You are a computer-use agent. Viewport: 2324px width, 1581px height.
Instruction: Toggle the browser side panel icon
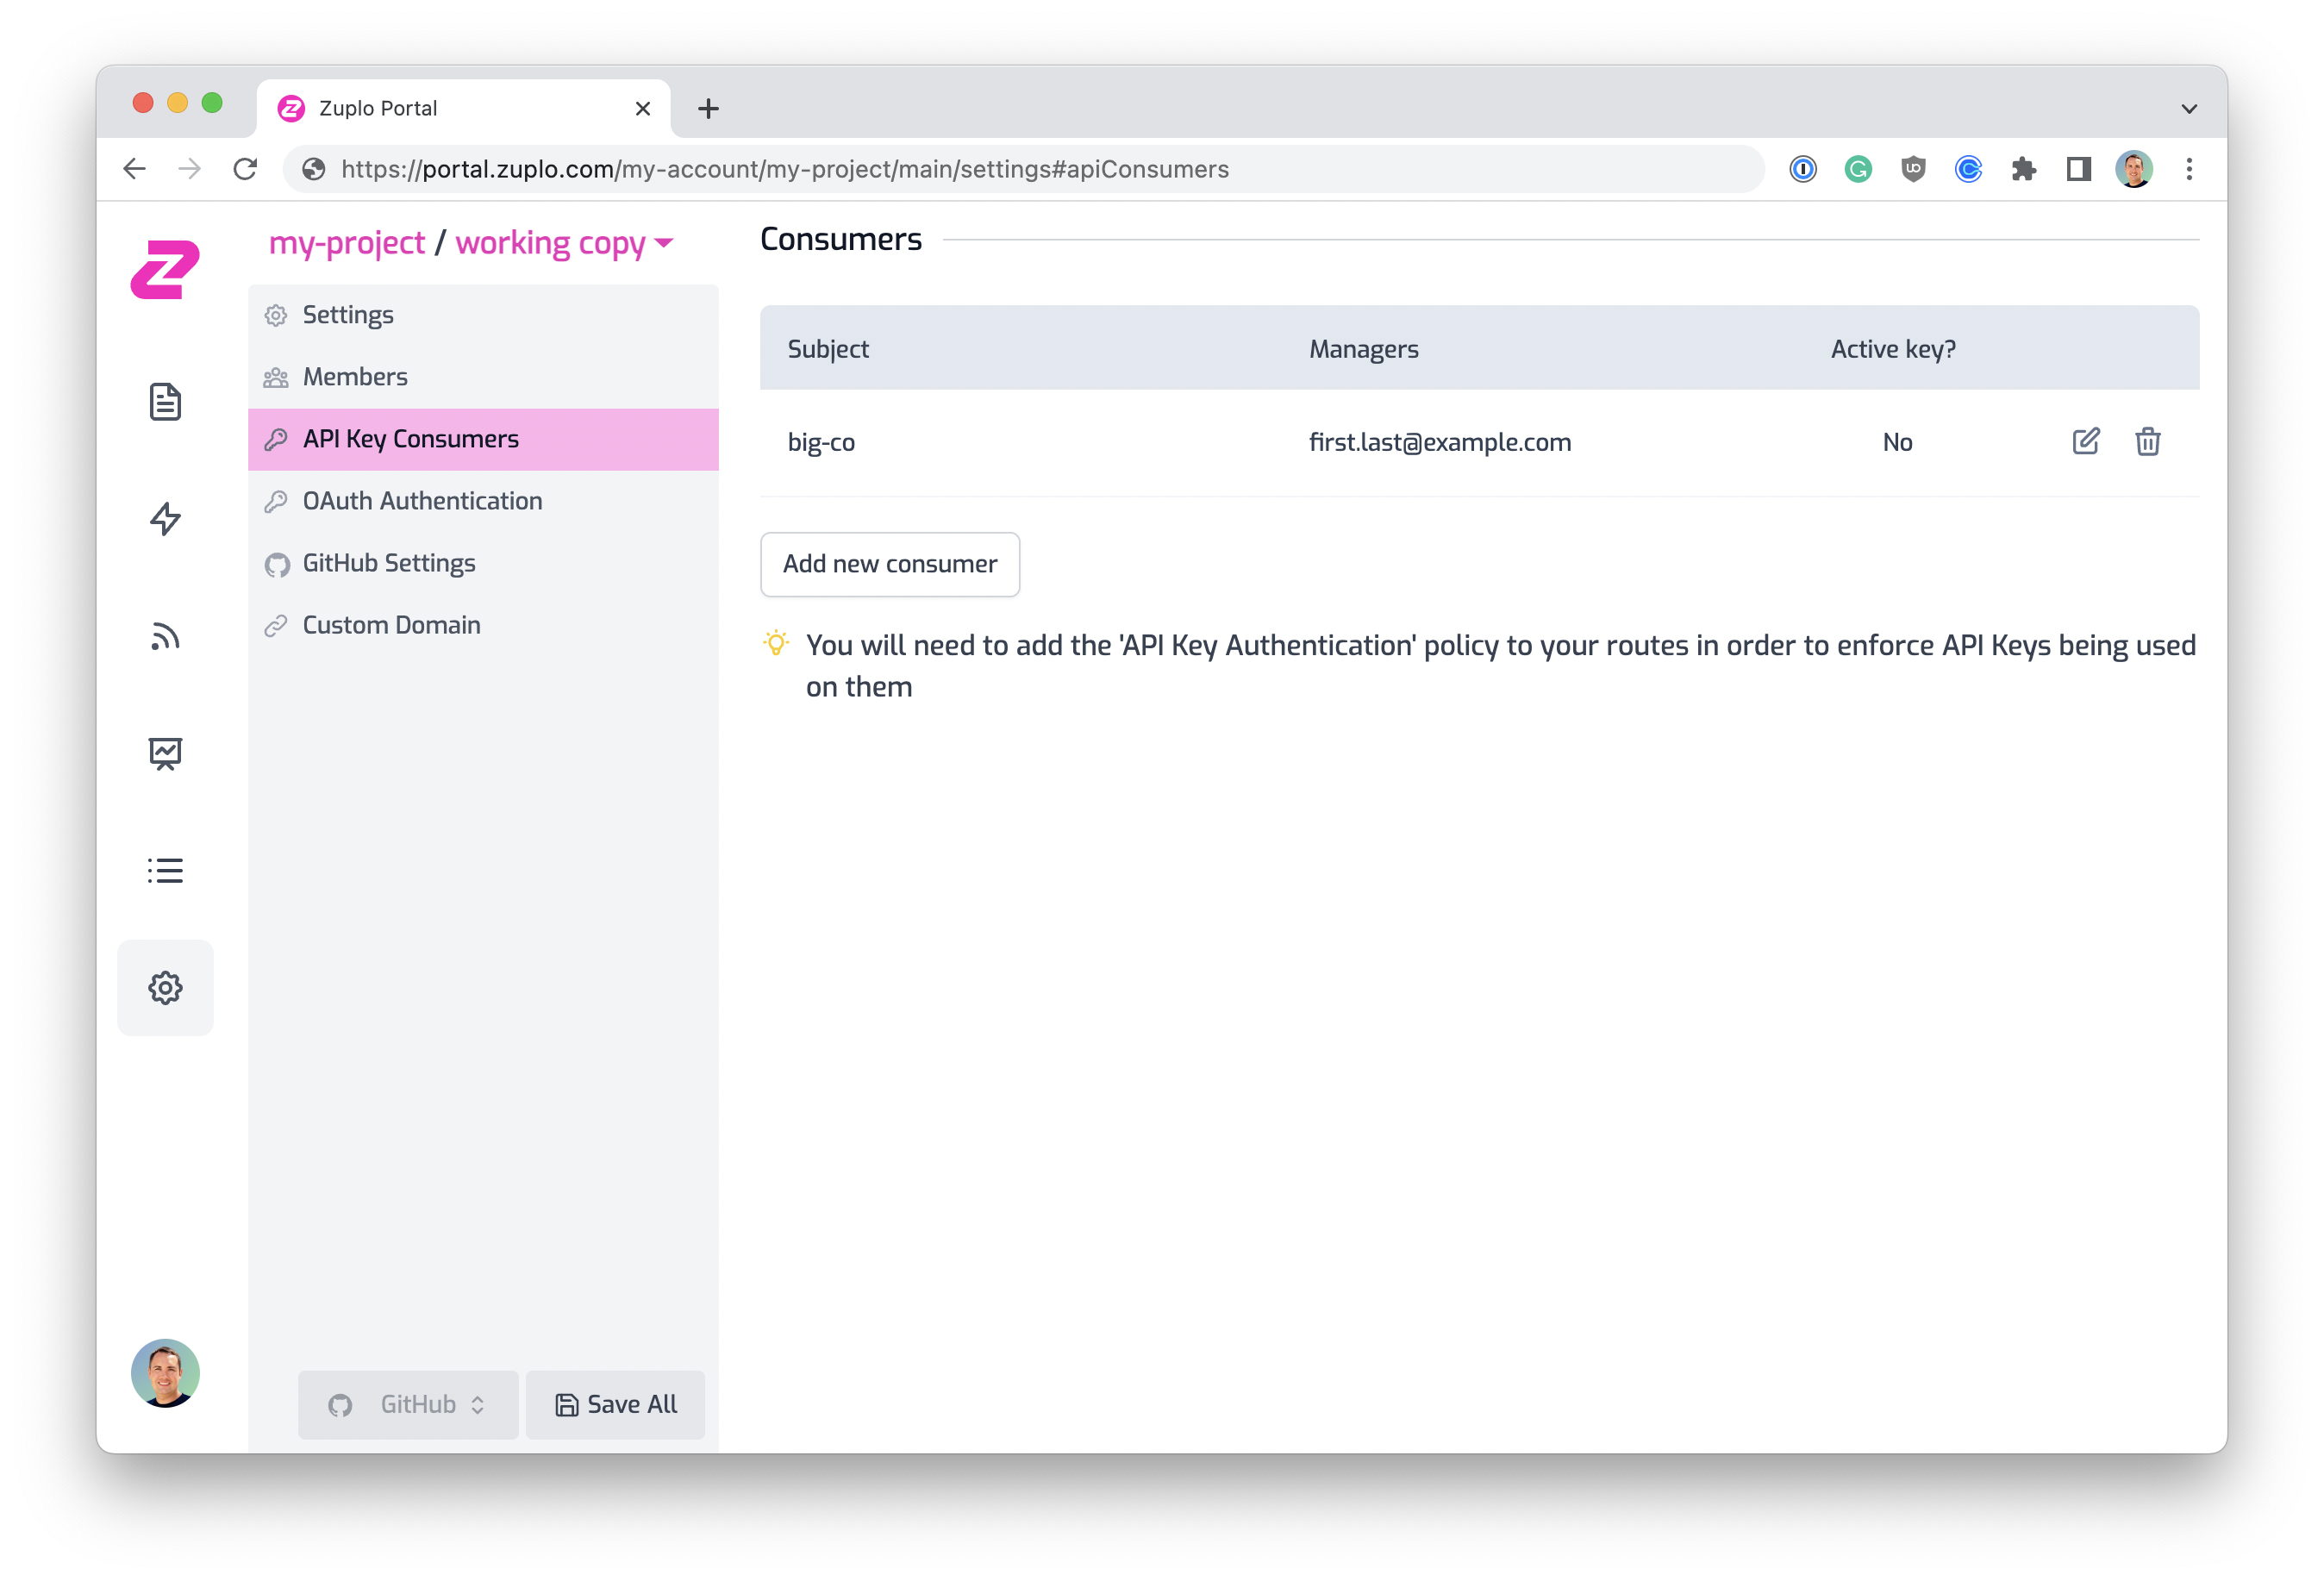[x=2078, y=169]
